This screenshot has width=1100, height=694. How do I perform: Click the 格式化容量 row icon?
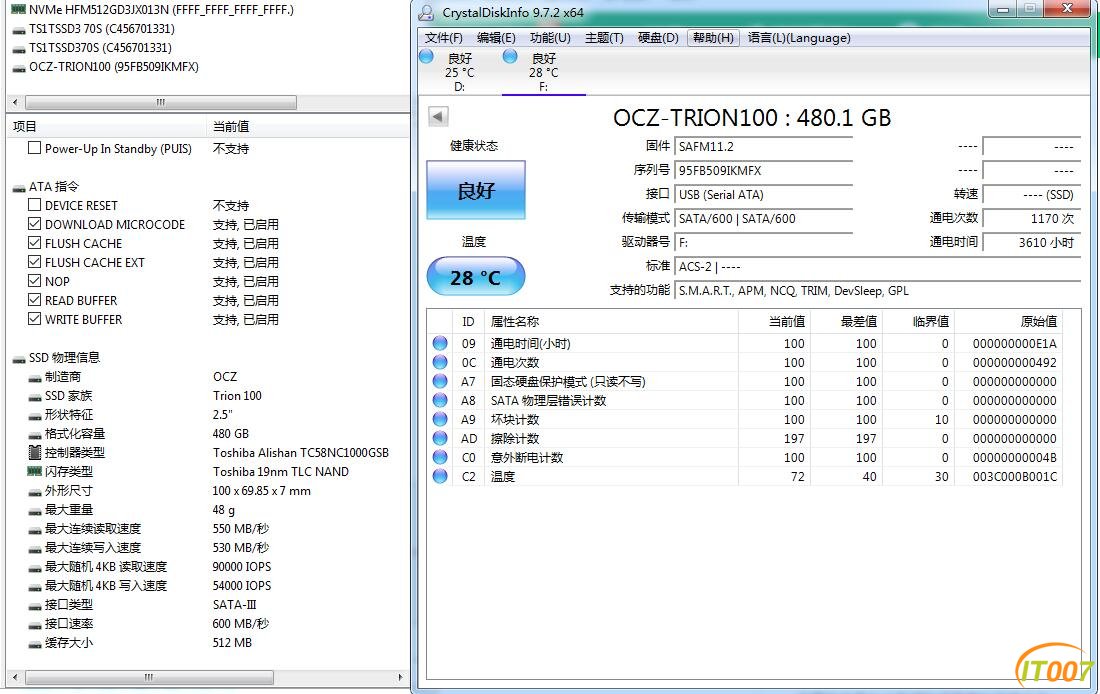pyautogui.click(x=34, y=434)
